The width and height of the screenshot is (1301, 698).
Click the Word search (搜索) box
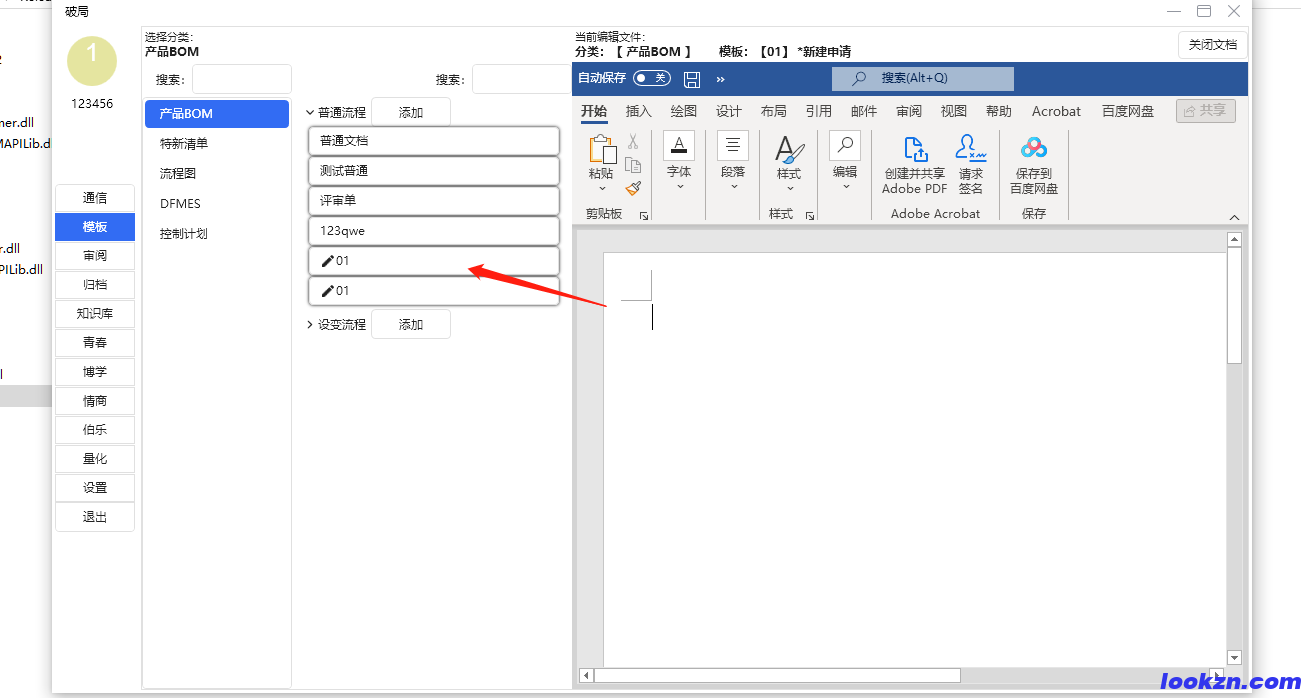922,78
